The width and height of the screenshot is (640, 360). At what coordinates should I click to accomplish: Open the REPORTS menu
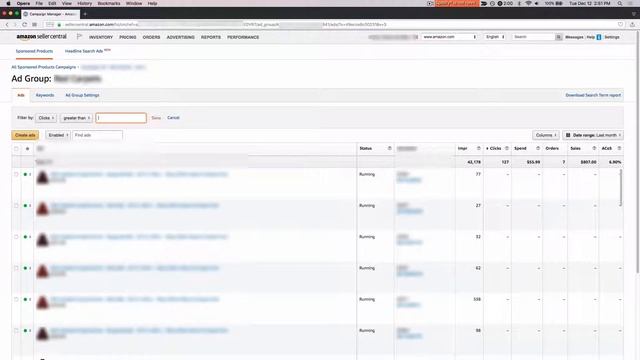click(x=211, y=37)
